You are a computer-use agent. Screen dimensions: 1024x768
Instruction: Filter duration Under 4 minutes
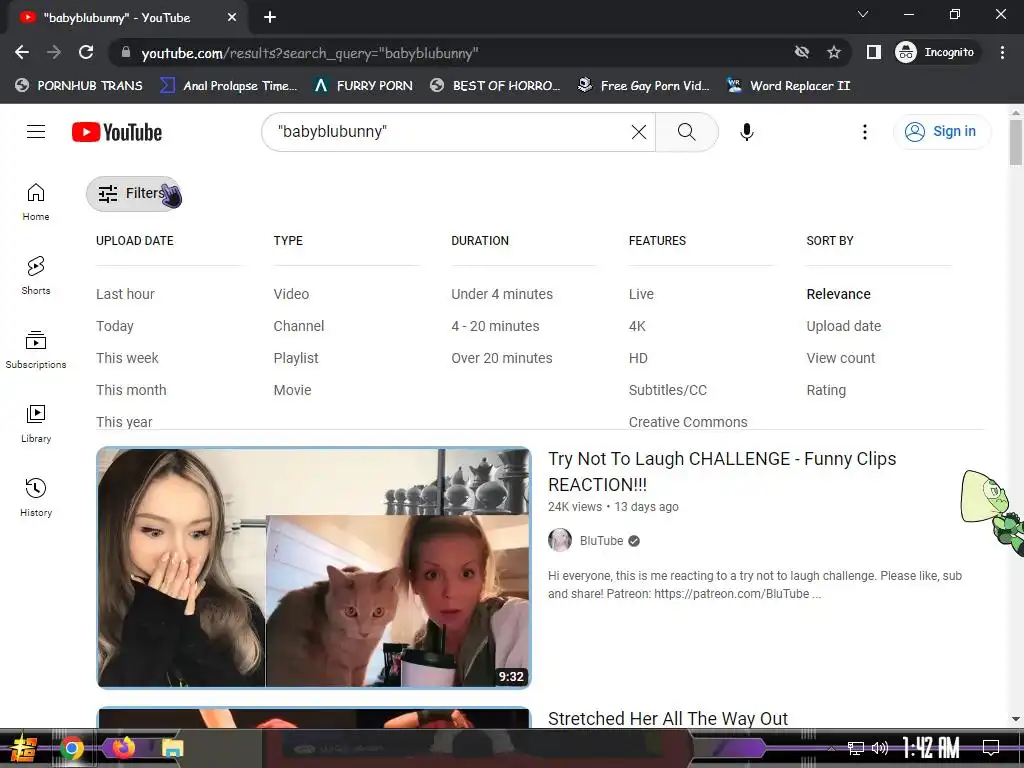(x=502, y=294)
